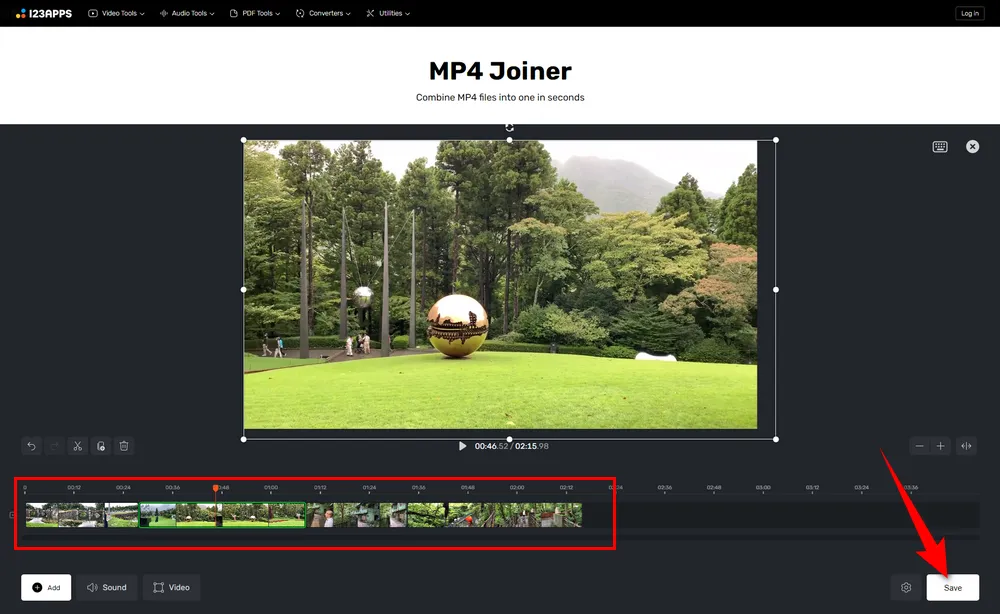1000x614 pixels.
Task: Click the undo arrow icon
Action: (31, 446)
